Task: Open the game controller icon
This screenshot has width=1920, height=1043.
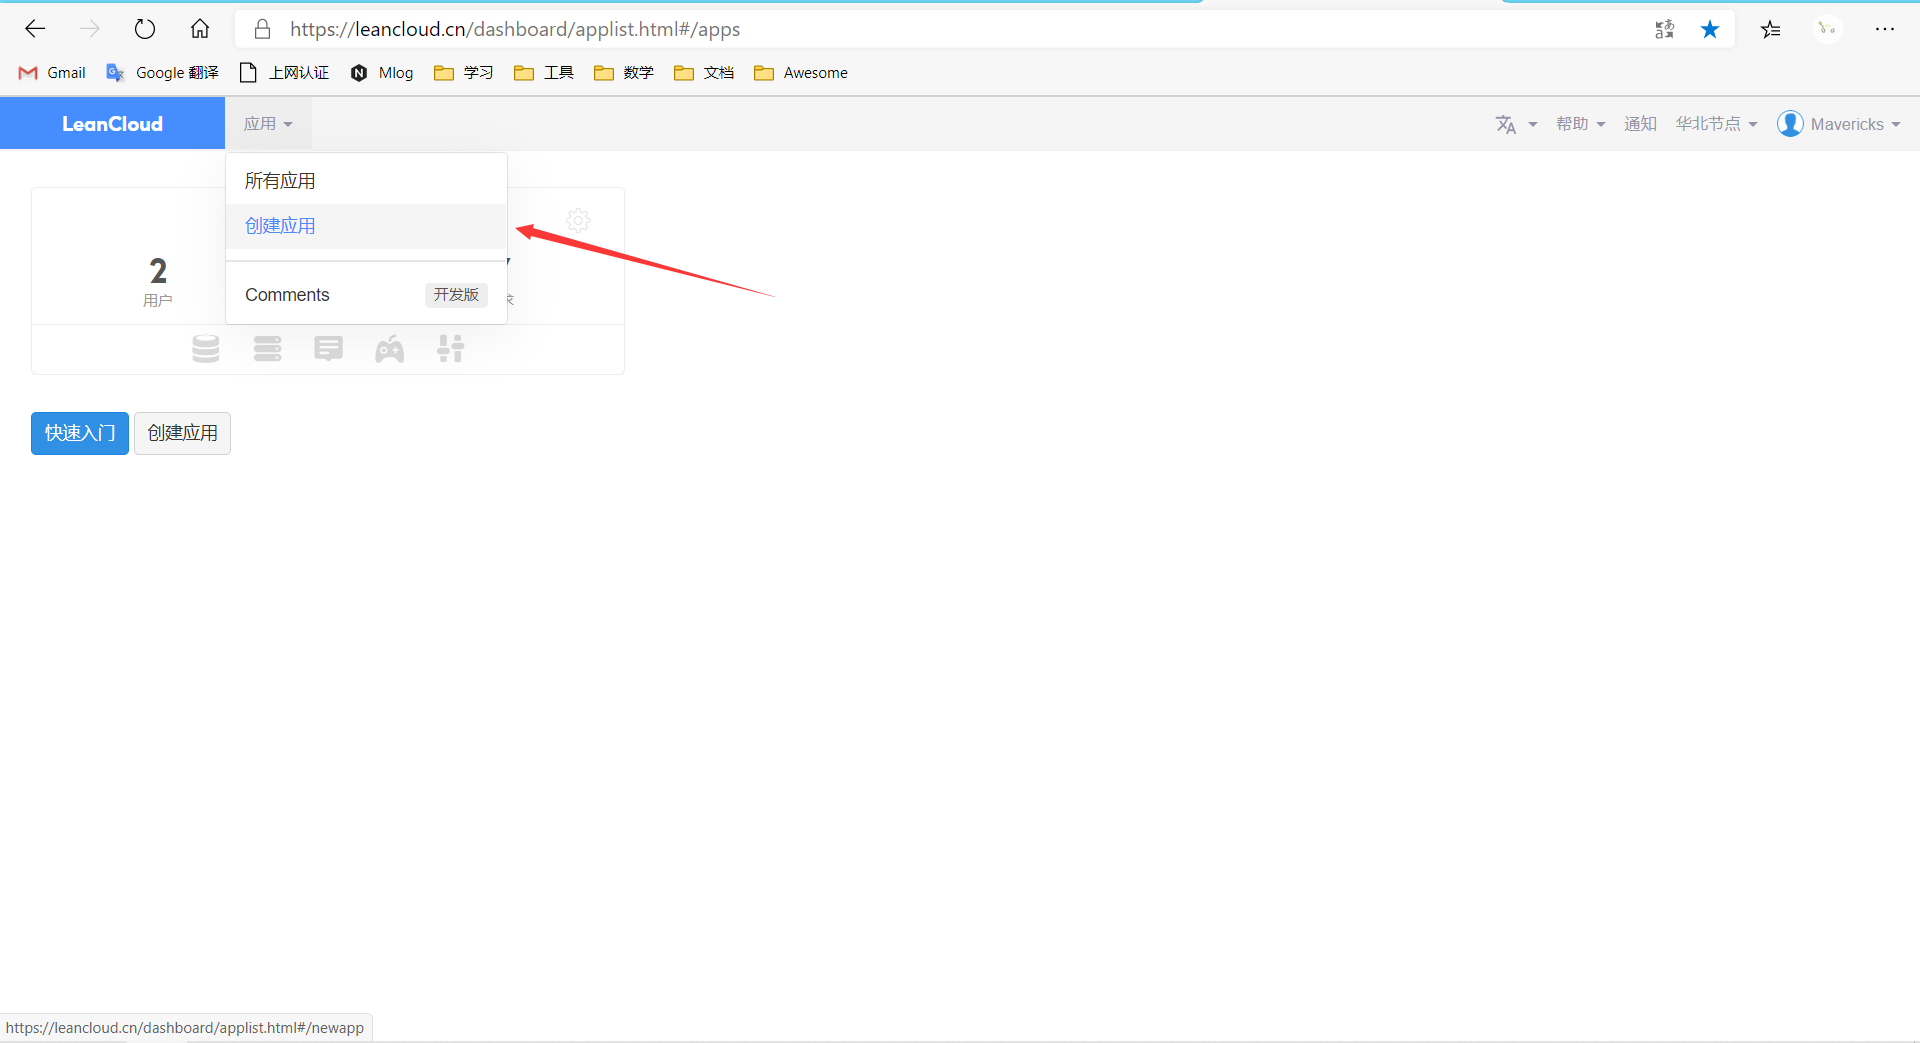Action: click(x=389, y=349)
